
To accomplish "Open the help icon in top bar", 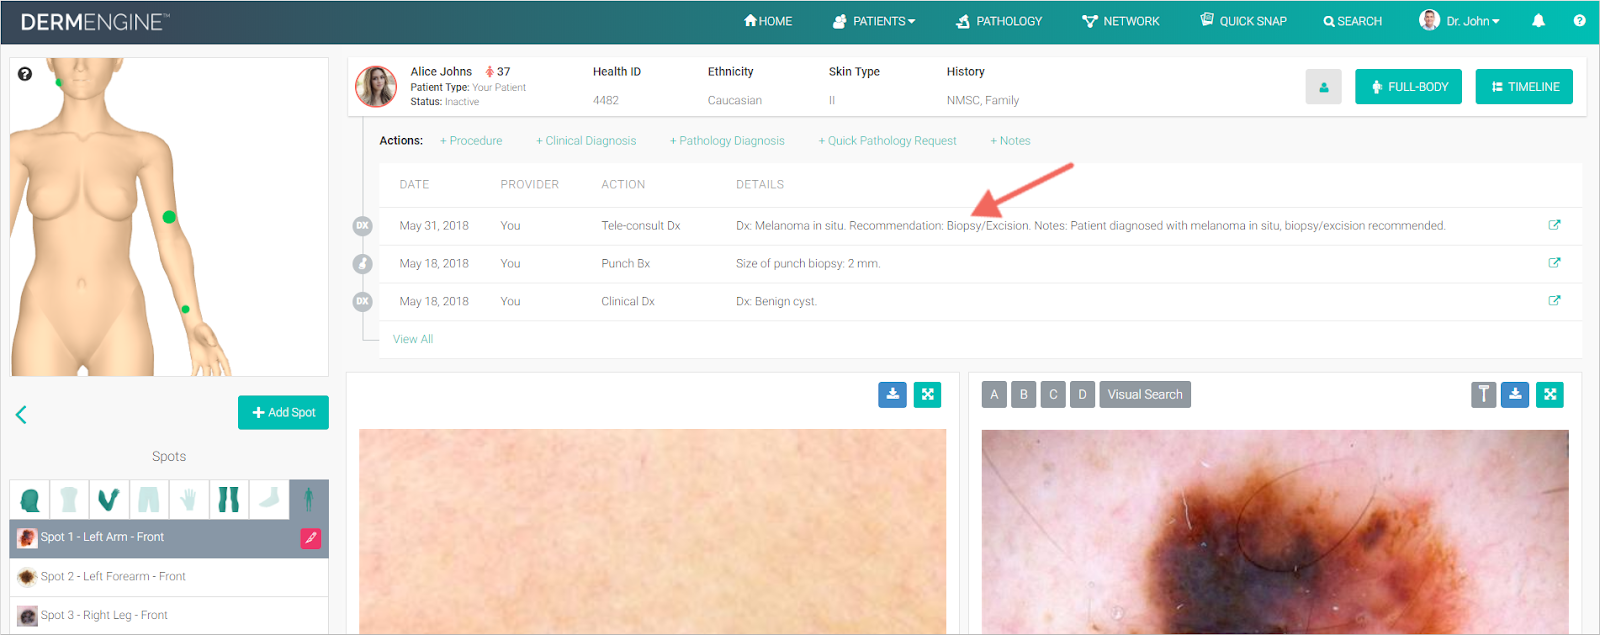I will click(x=1579, y=21).
